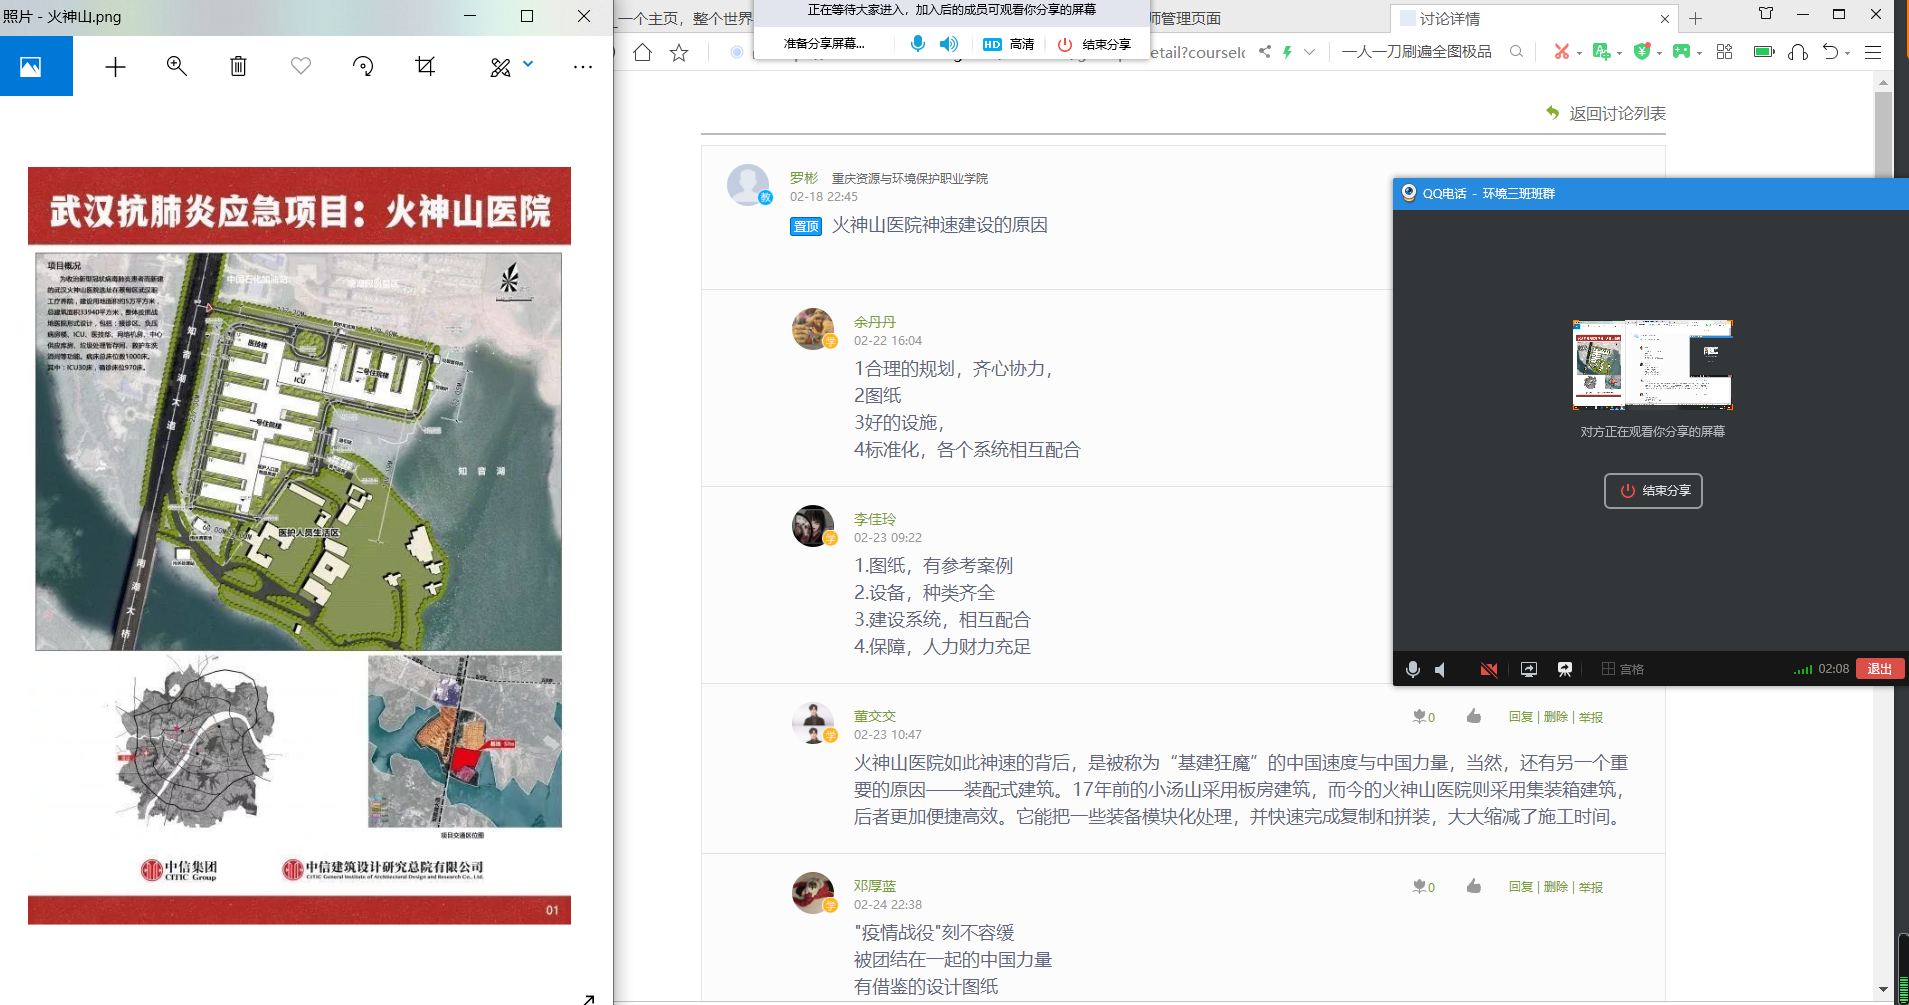This screenshot has width=1909, height=1005.
Task: Open the green translate extension icon
Action: click(1602, 51)
